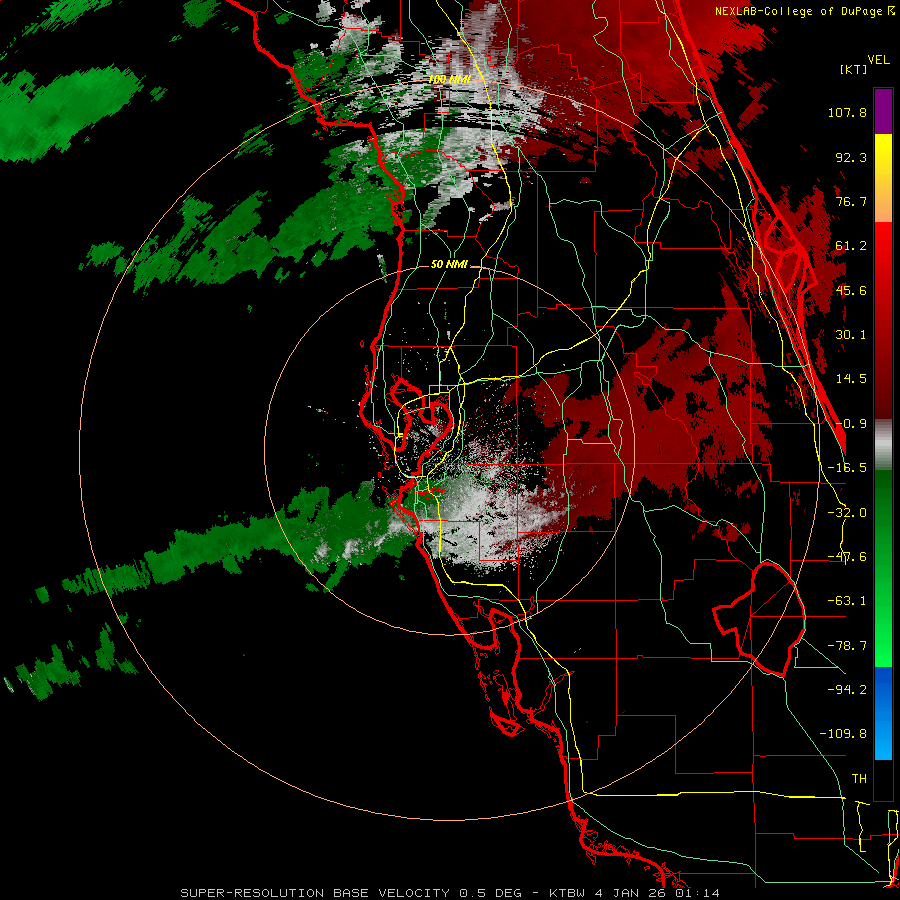Select the -94.2 scale value

tap(847, 690)
